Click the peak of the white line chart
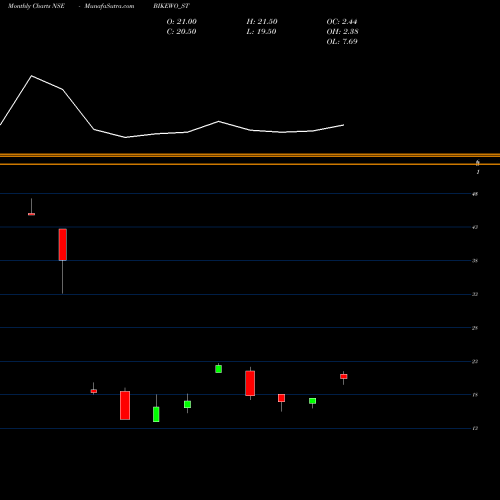Image resolution: width=500 pixels, height=500 pixels. click(x=32, y=76)
